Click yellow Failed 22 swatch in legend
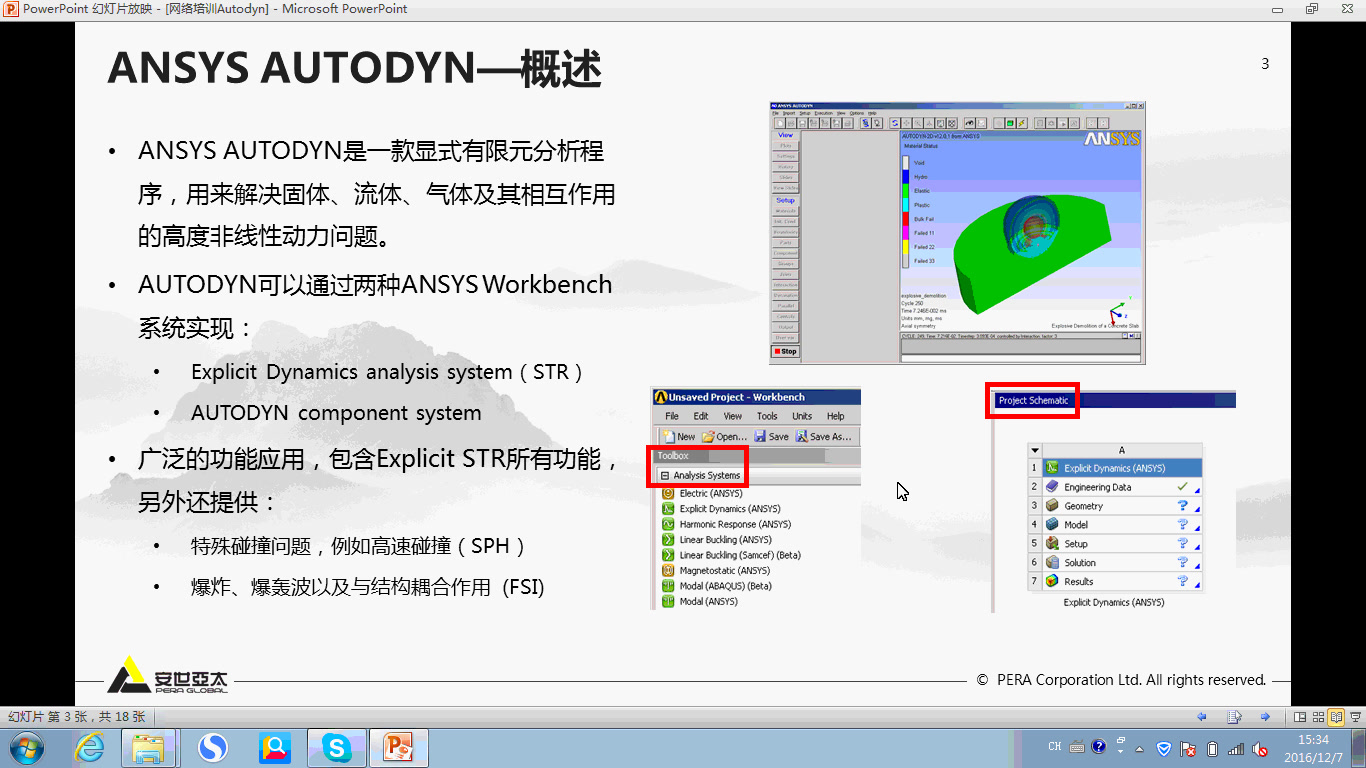Image resolution: width=1366 pixels, height=768 pixels. (907, 246)
